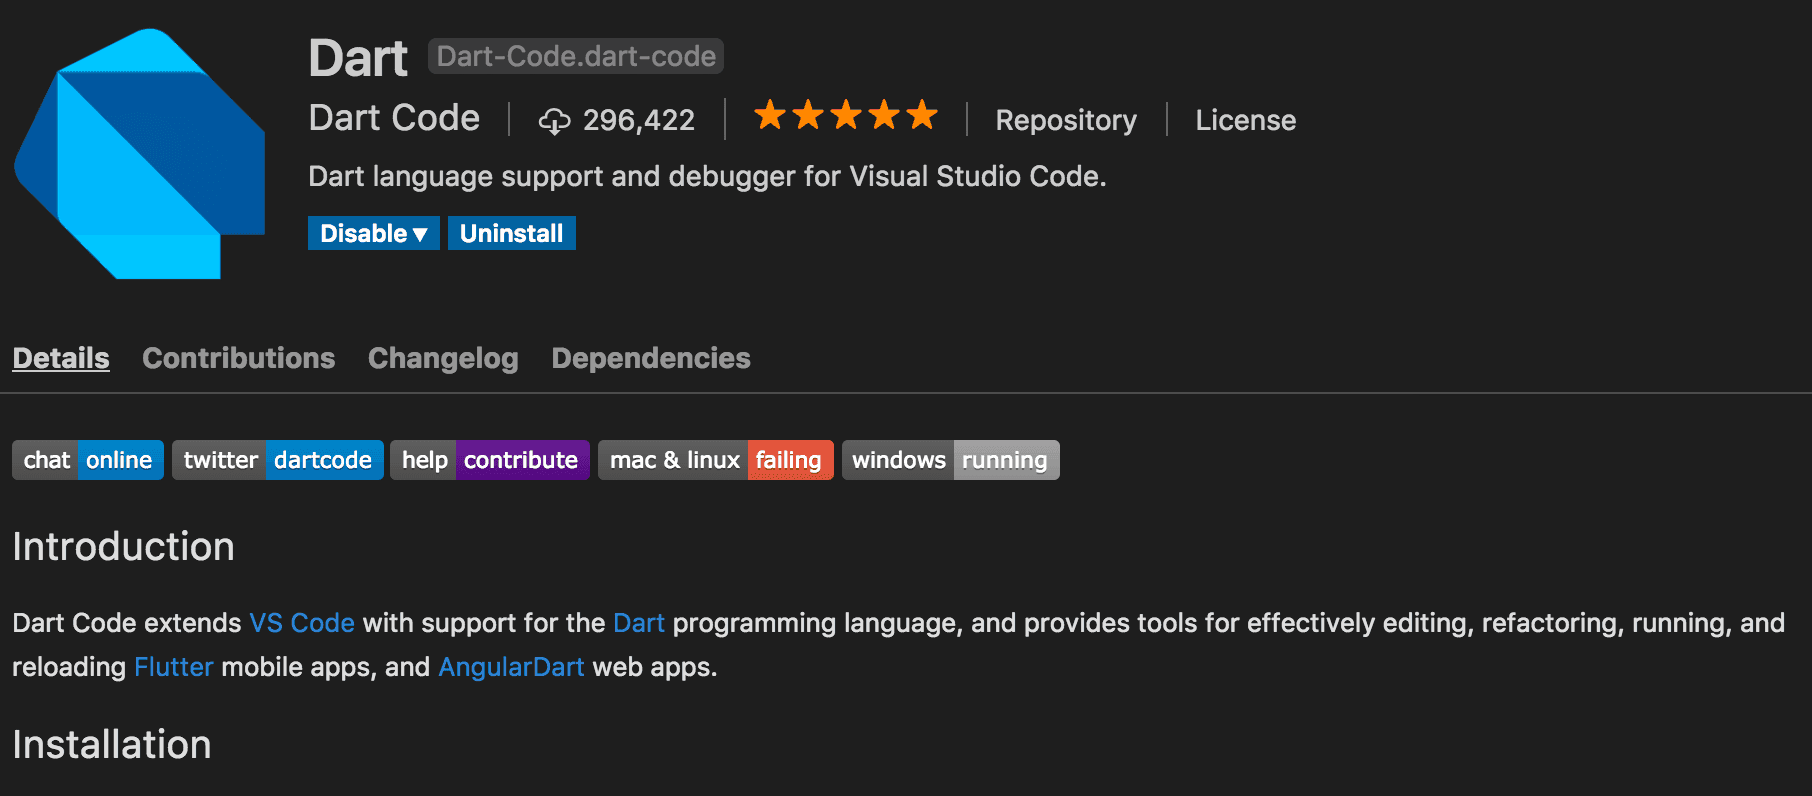Switch to the Changelog tab
This screenshot has width=1812, height=796.
(x=443, y=358)
